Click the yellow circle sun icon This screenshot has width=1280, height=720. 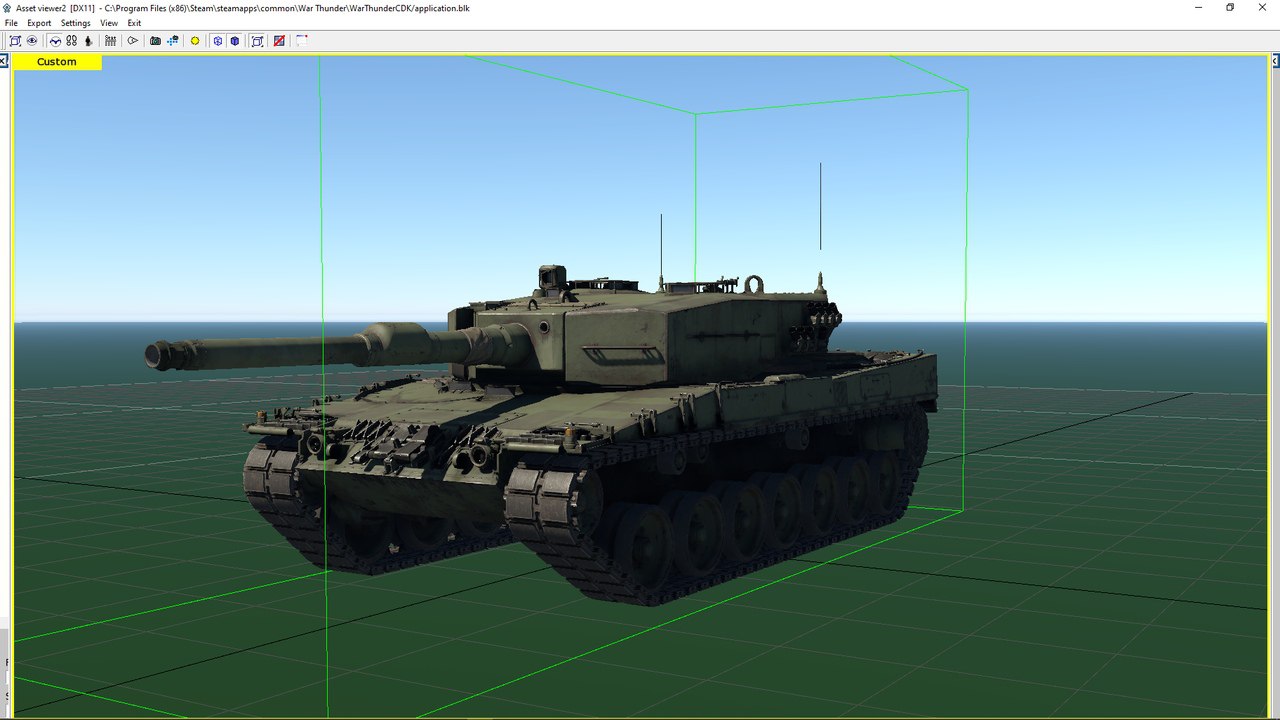click(x=195, y=41)
